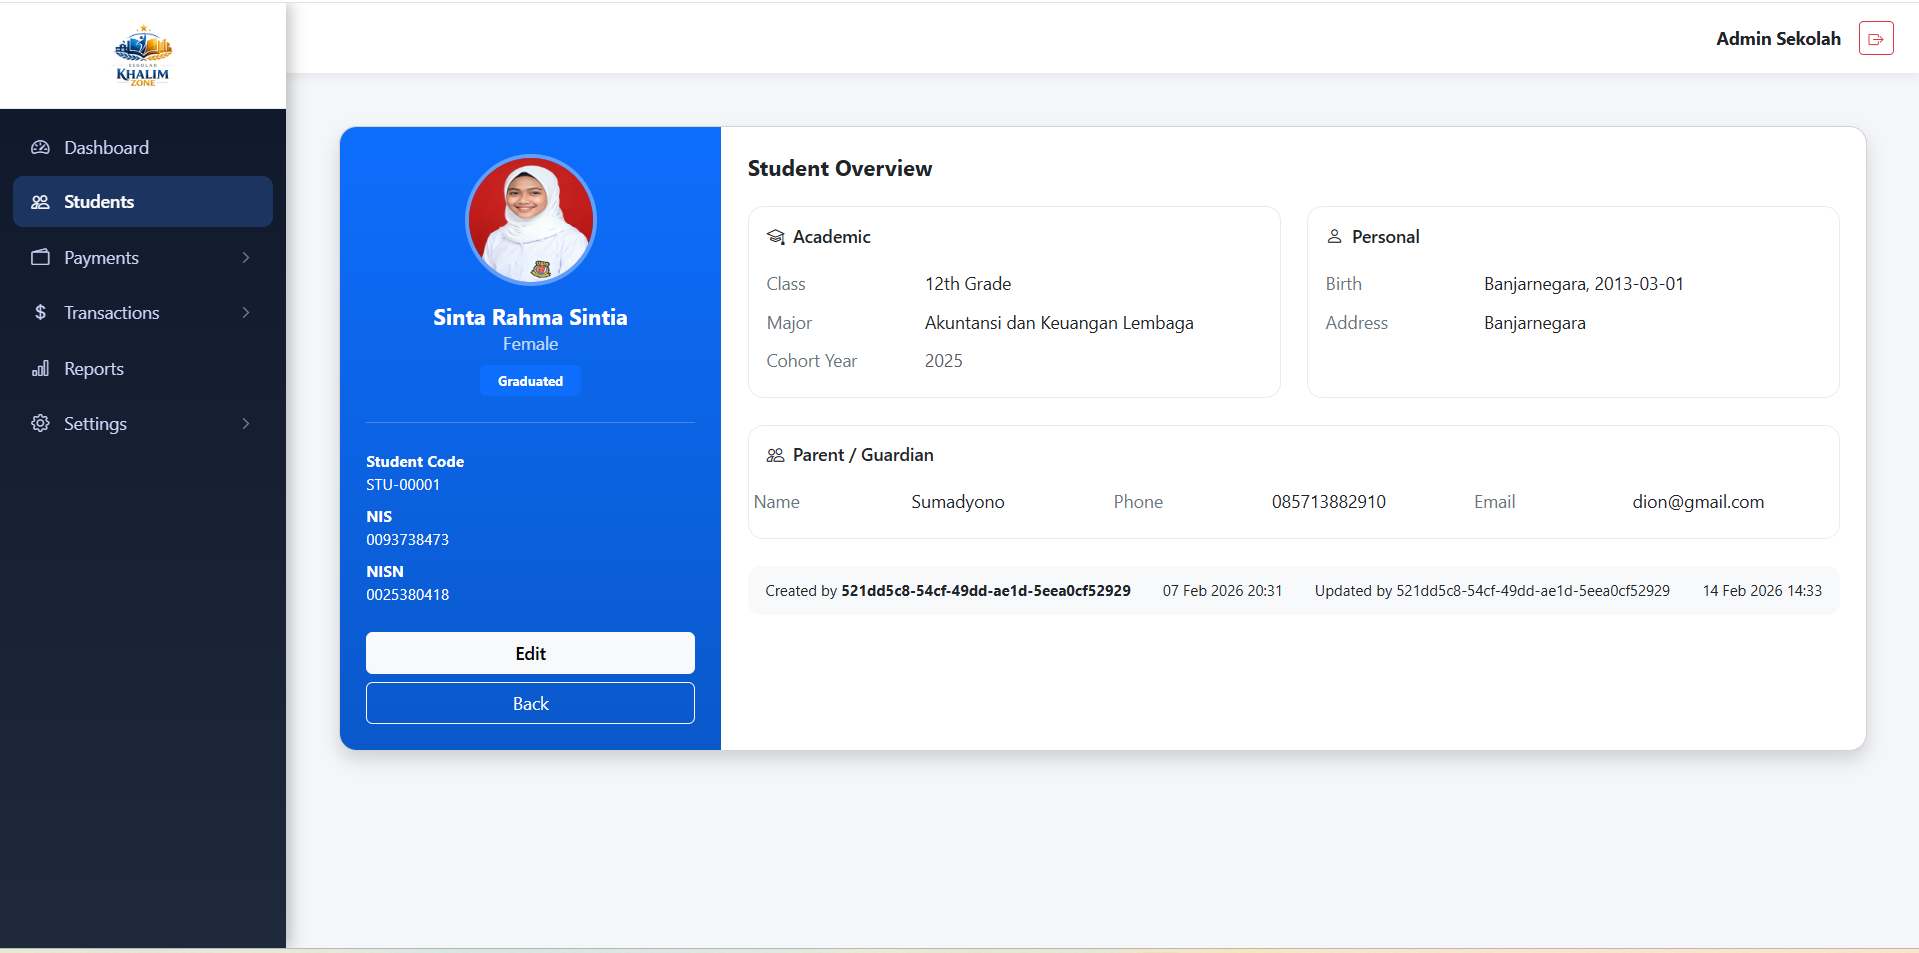Click the Students people icon in sidebar
This screenshot has width=1919, height=953.
click(40, 202)
